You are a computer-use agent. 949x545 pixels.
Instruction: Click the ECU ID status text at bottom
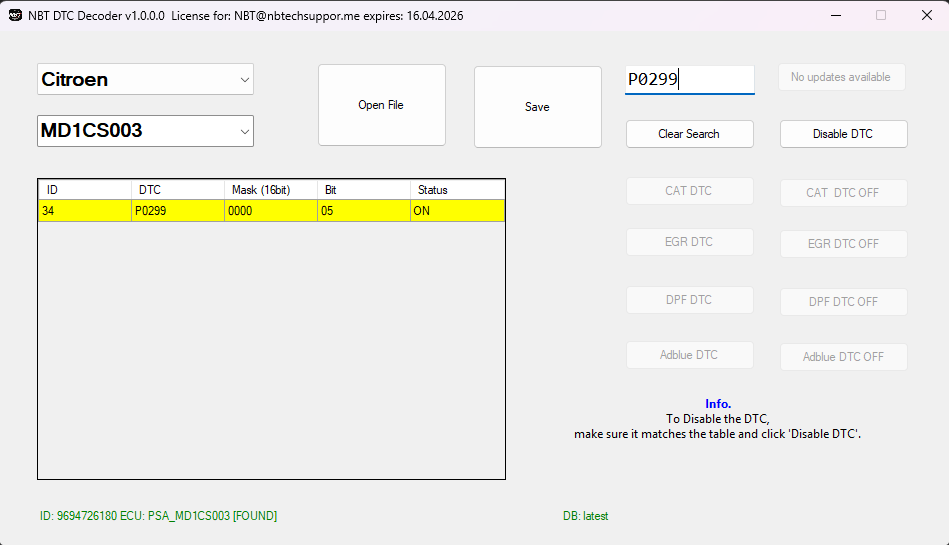[159, 516]
